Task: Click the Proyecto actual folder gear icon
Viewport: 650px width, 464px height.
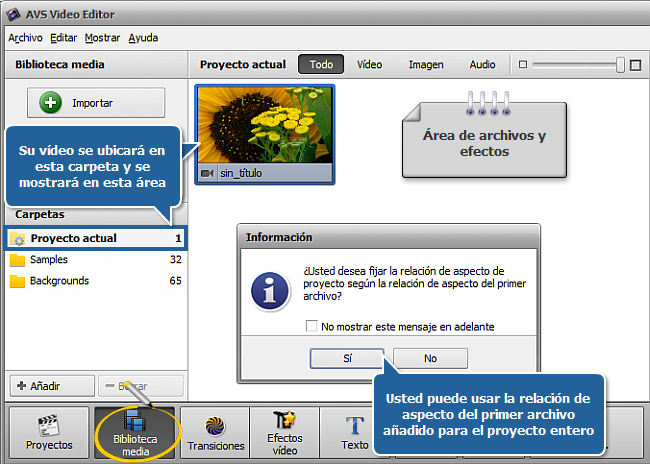Action: (x=17, y=239)
